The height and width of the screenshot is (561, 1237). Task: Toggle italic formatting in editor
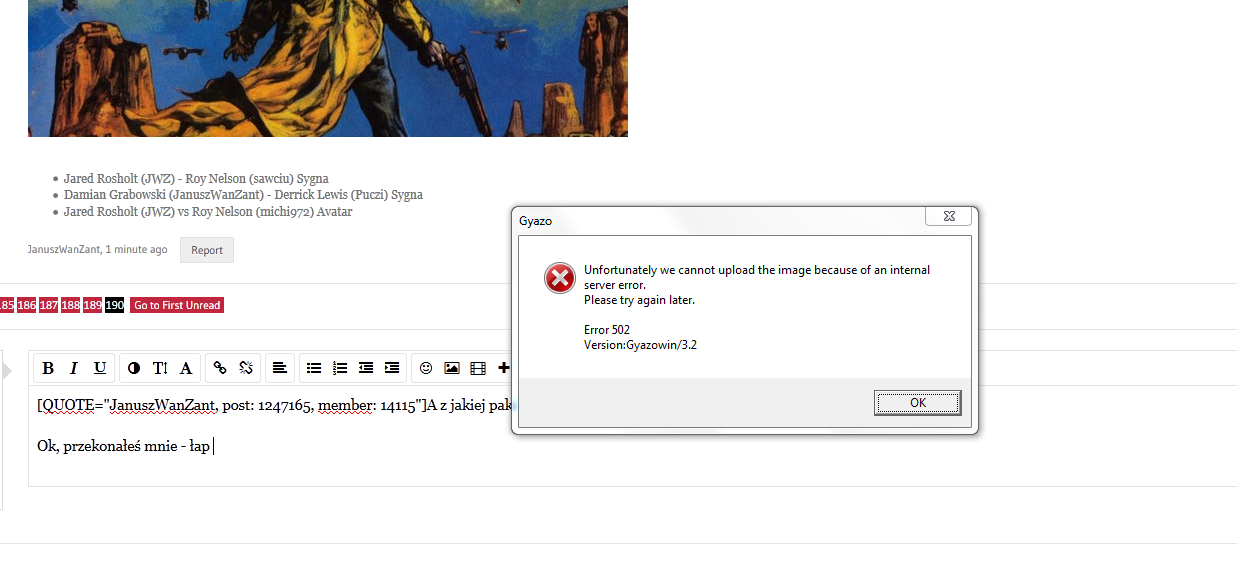(x=74, y=368)
